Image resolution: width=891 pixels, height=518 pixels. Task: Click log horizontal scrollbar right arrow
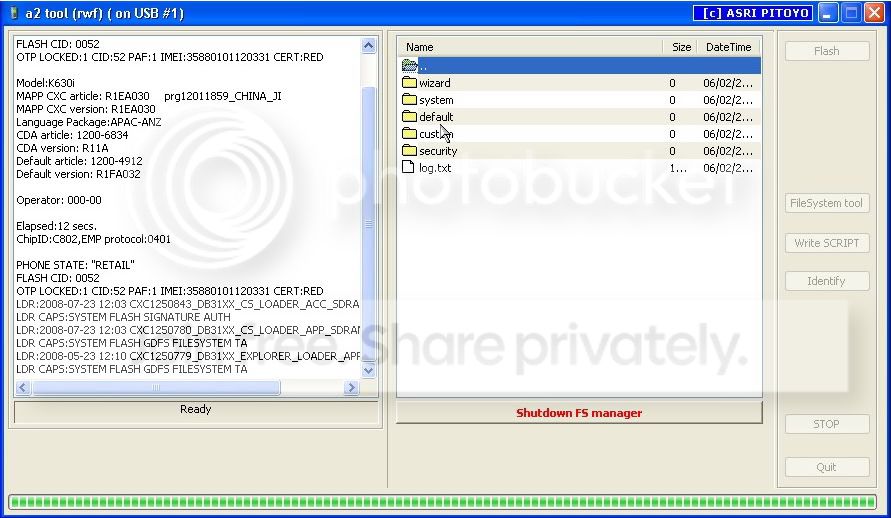coord(351,387)
